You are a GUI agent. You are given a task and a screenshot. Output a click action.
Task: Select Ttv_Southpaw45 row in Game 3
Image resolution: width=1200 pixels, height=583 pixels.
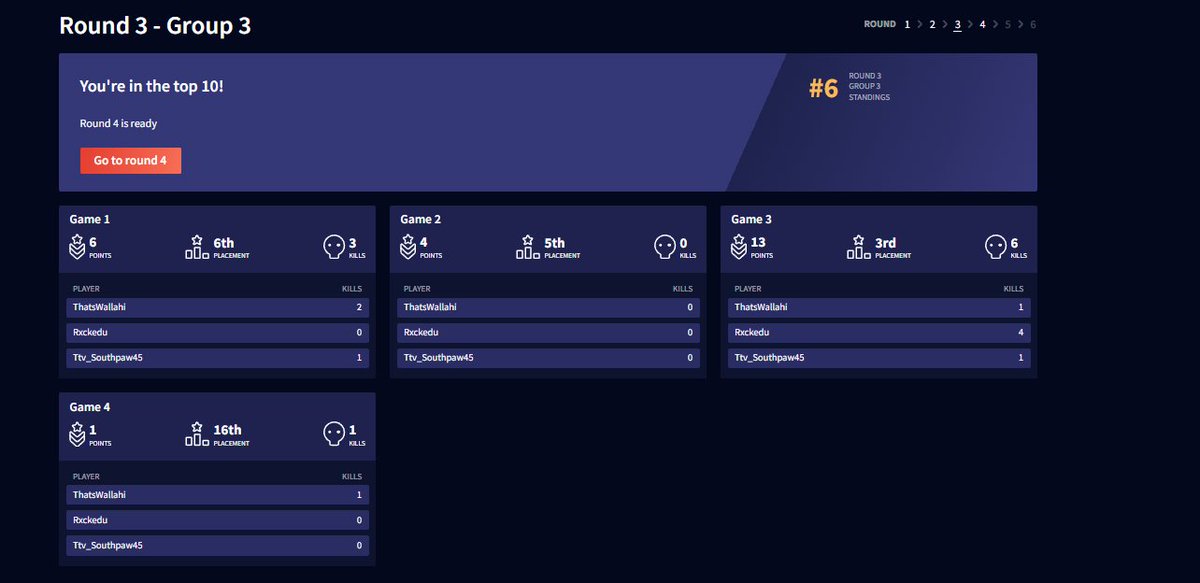click(879, 357)
